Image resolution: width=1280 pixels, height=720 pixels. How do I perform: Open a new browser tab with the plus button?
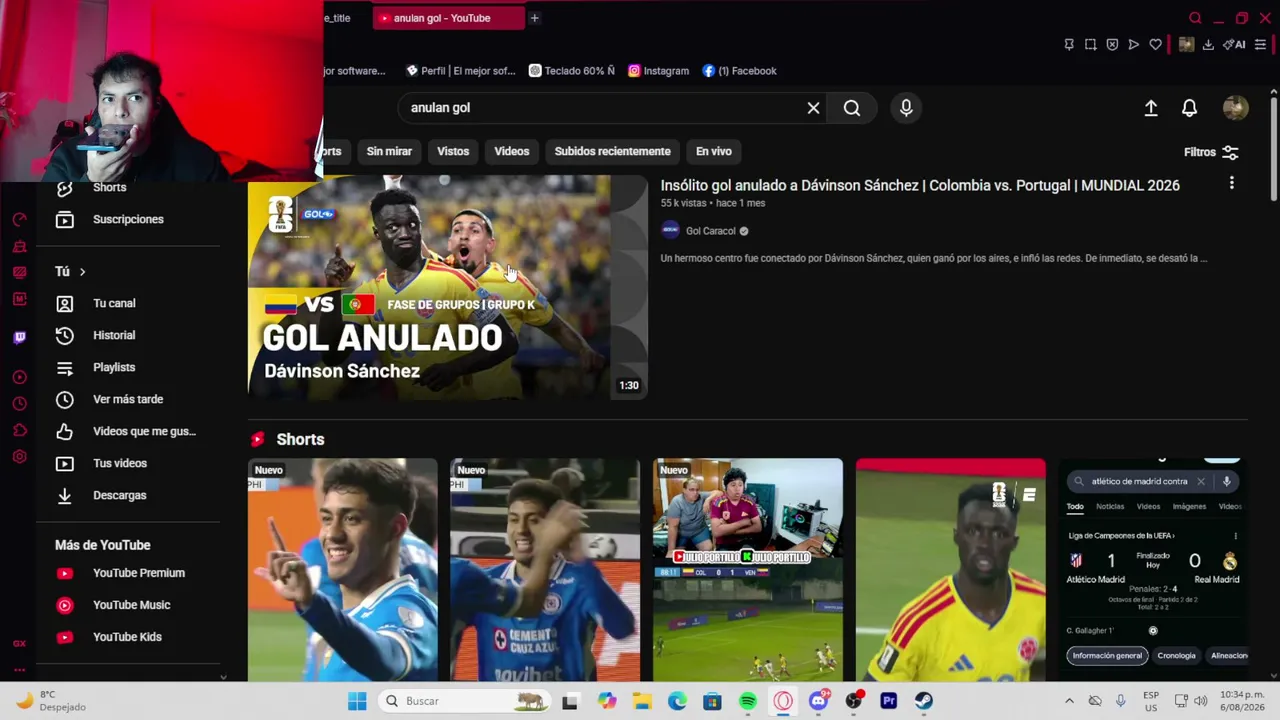[x=534, y=18]
